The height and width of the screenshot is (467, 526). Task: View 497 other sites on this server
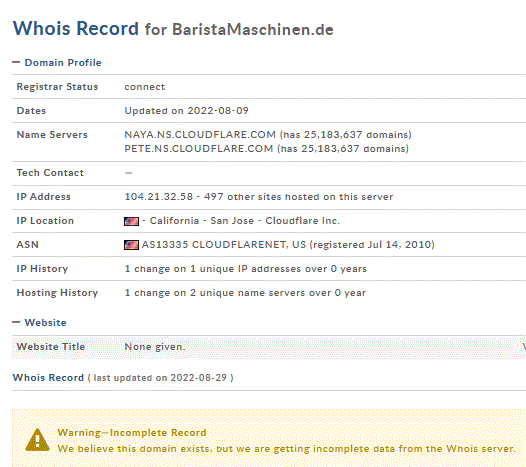[x=299, y=197]
